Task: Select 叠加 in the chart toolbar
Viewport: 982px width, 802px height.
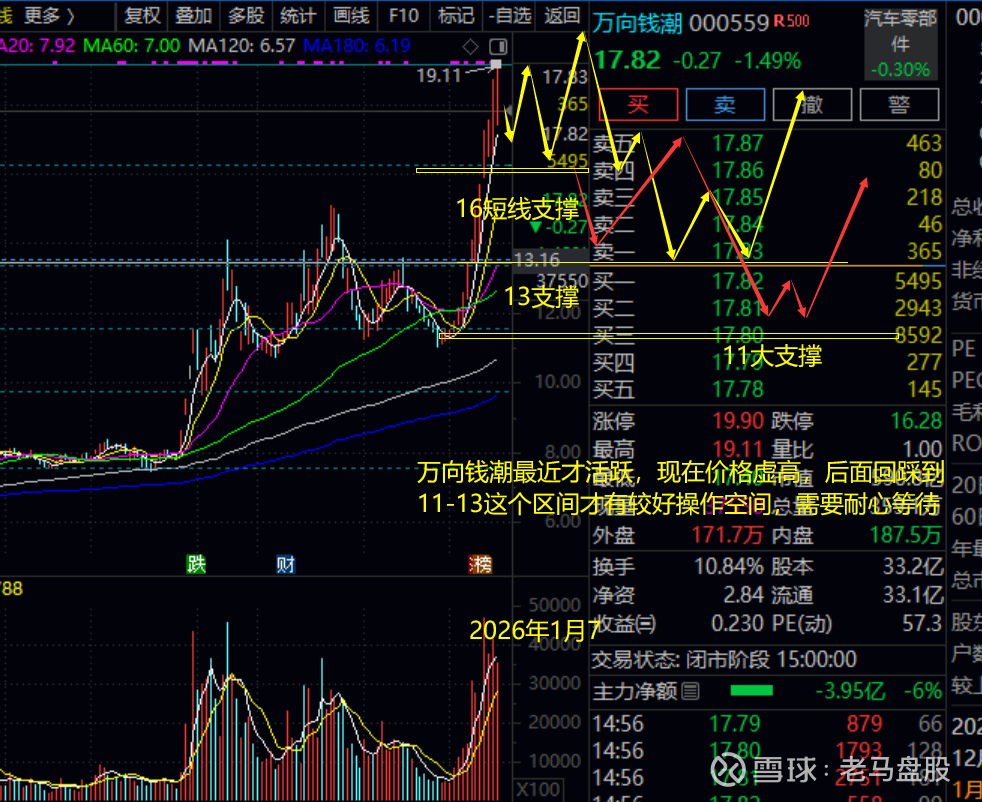Action: (x=194, y=15)
